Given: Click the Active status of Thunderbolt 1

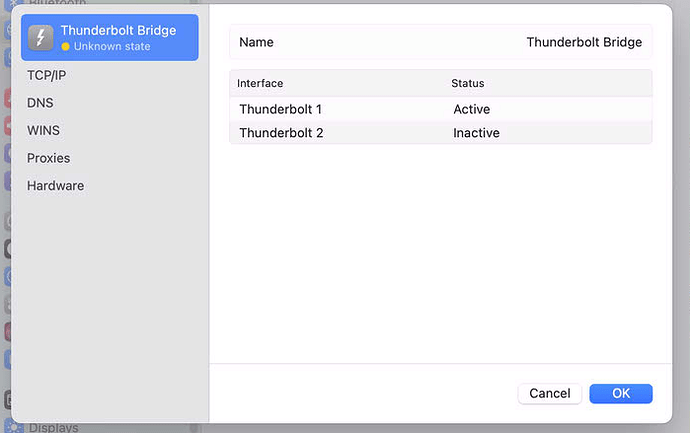Looking at the screenshot, I should [x=471, y=109].
